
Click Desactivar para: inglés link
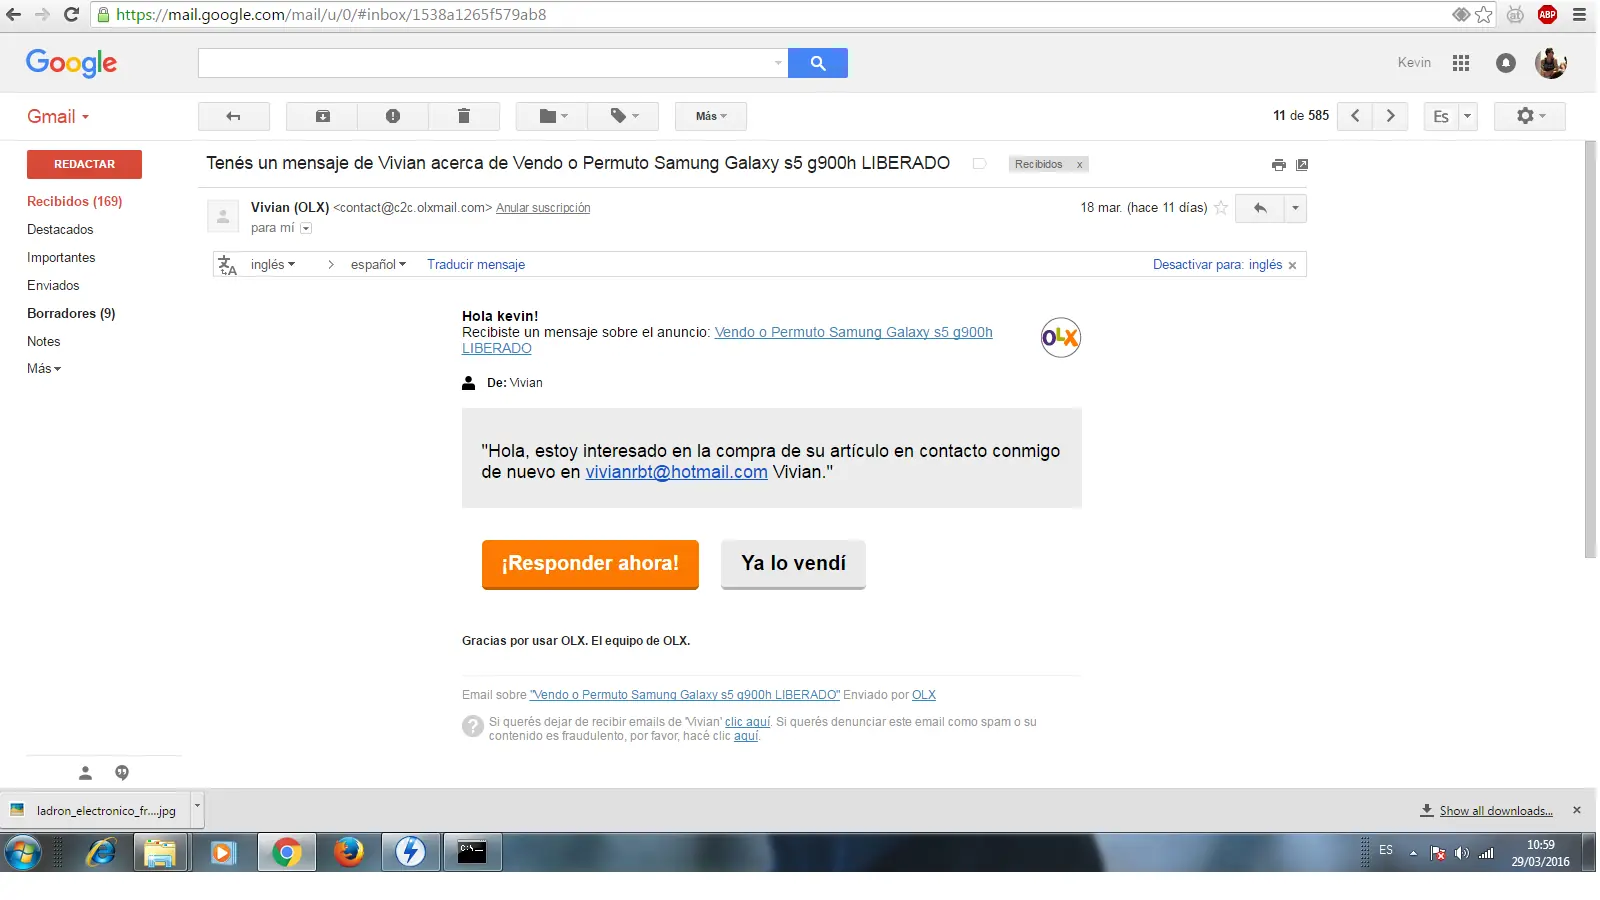pyautogui.click(x=1217, y=264)
